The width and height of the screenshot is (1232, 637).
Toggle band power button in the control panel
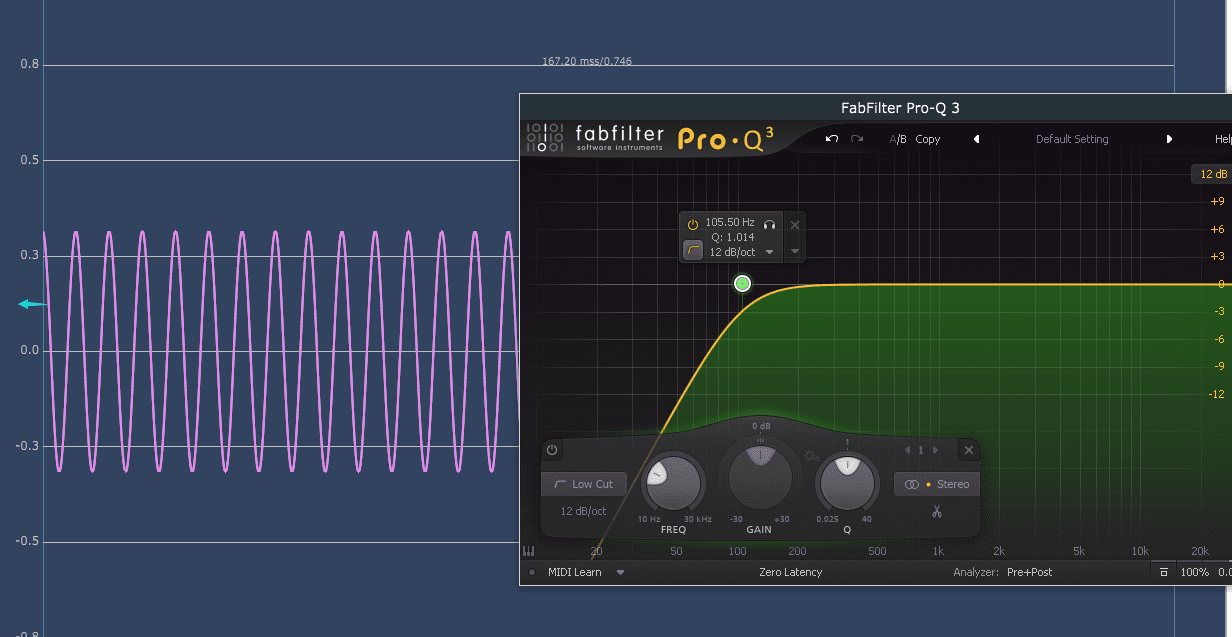click(552, 450)
